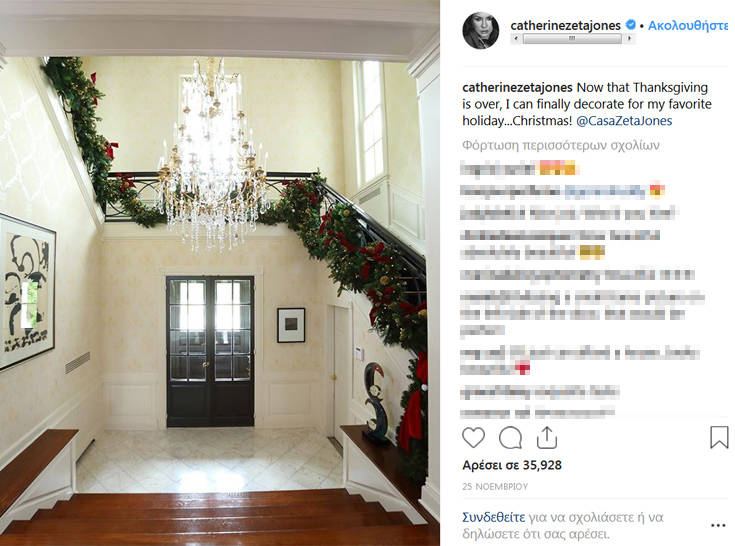This screenshot has height=546, width=735.
Task: Click the verified badge next to catherinezetajones
Action: 631,25
